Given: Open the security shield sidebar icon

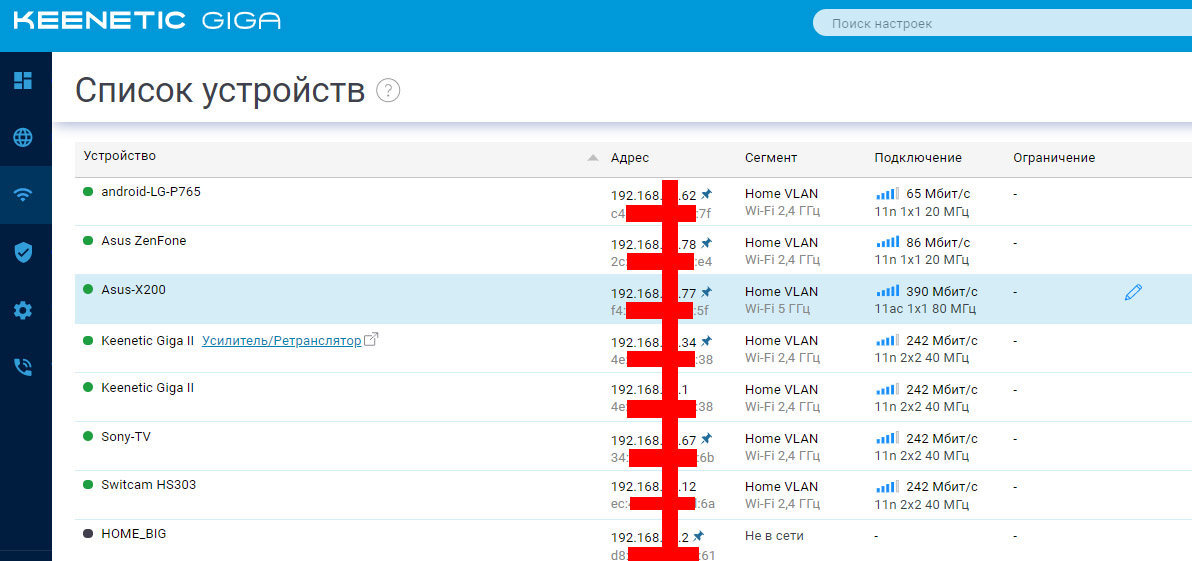Looking at the screenshot, I should (x=24, y=252).
